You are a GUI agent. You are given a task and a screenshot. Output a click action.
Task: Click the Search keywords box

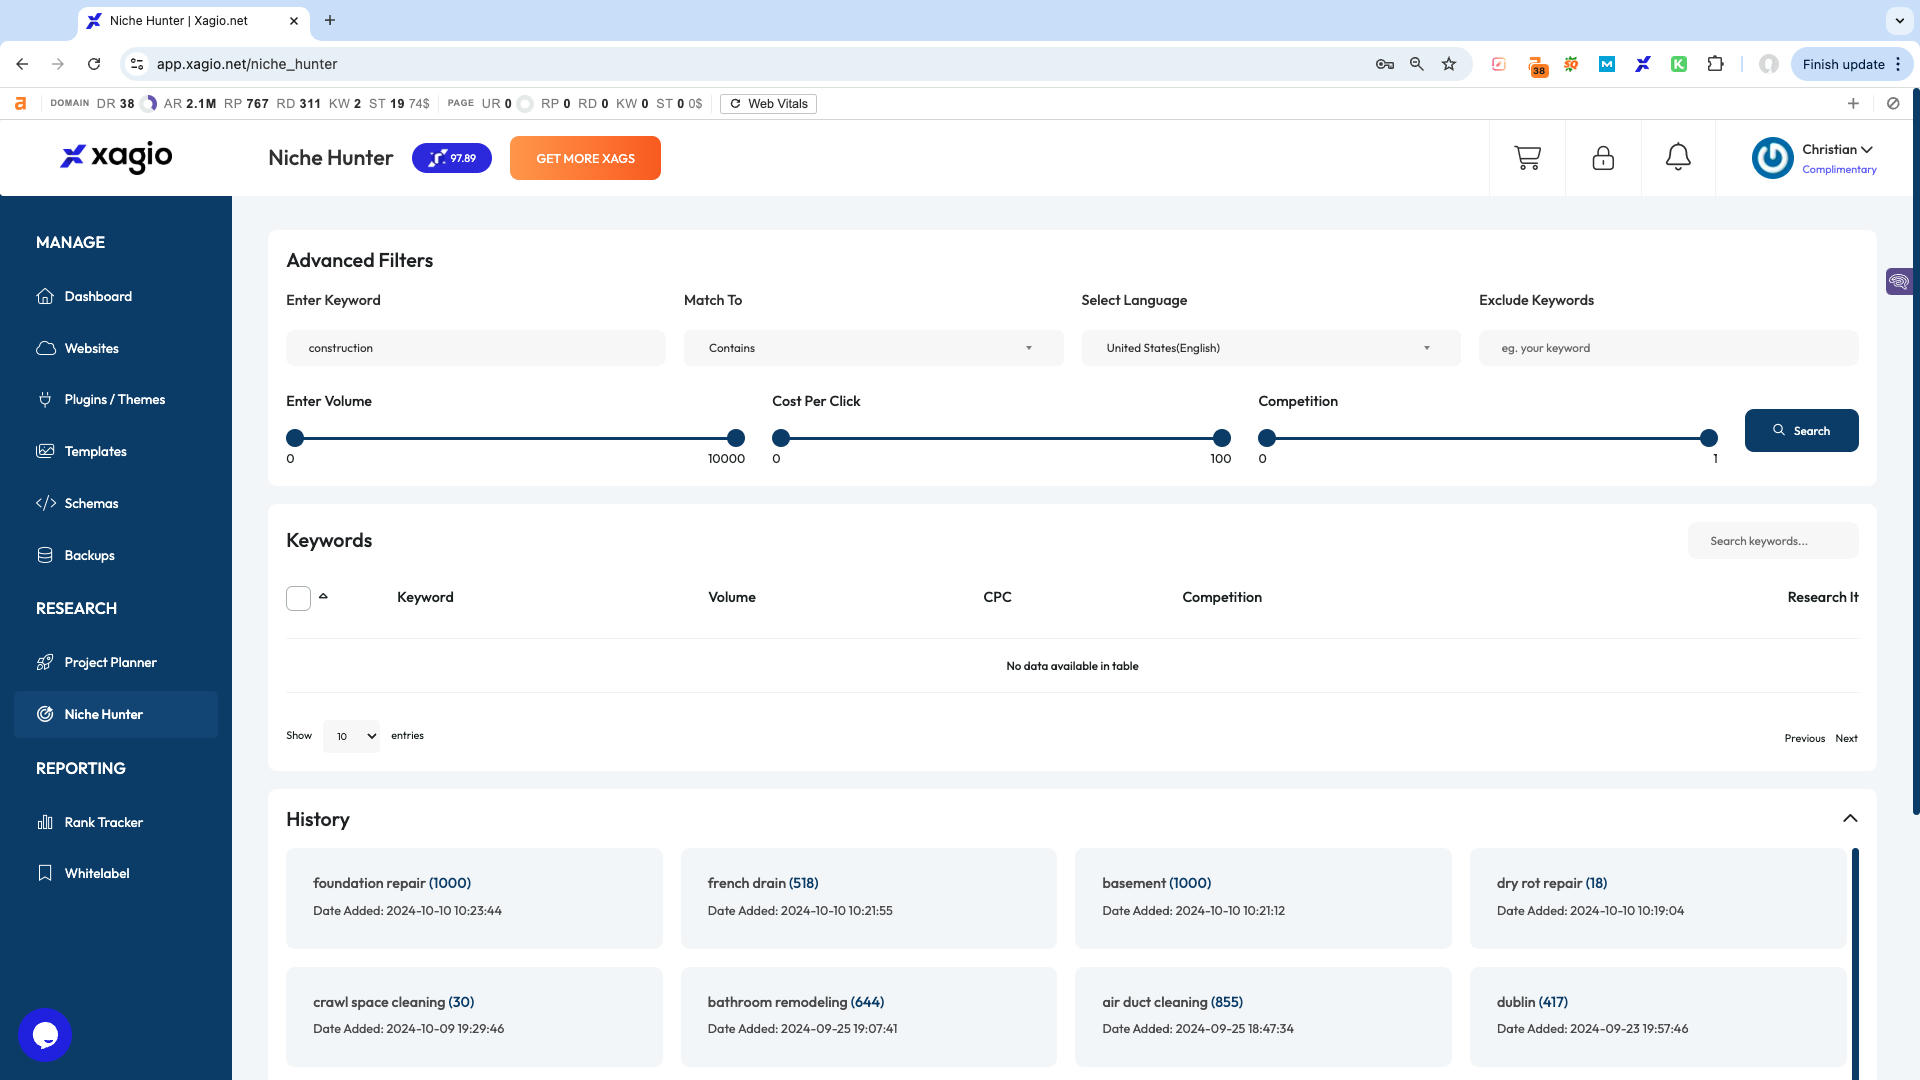tap(1773, 541)
